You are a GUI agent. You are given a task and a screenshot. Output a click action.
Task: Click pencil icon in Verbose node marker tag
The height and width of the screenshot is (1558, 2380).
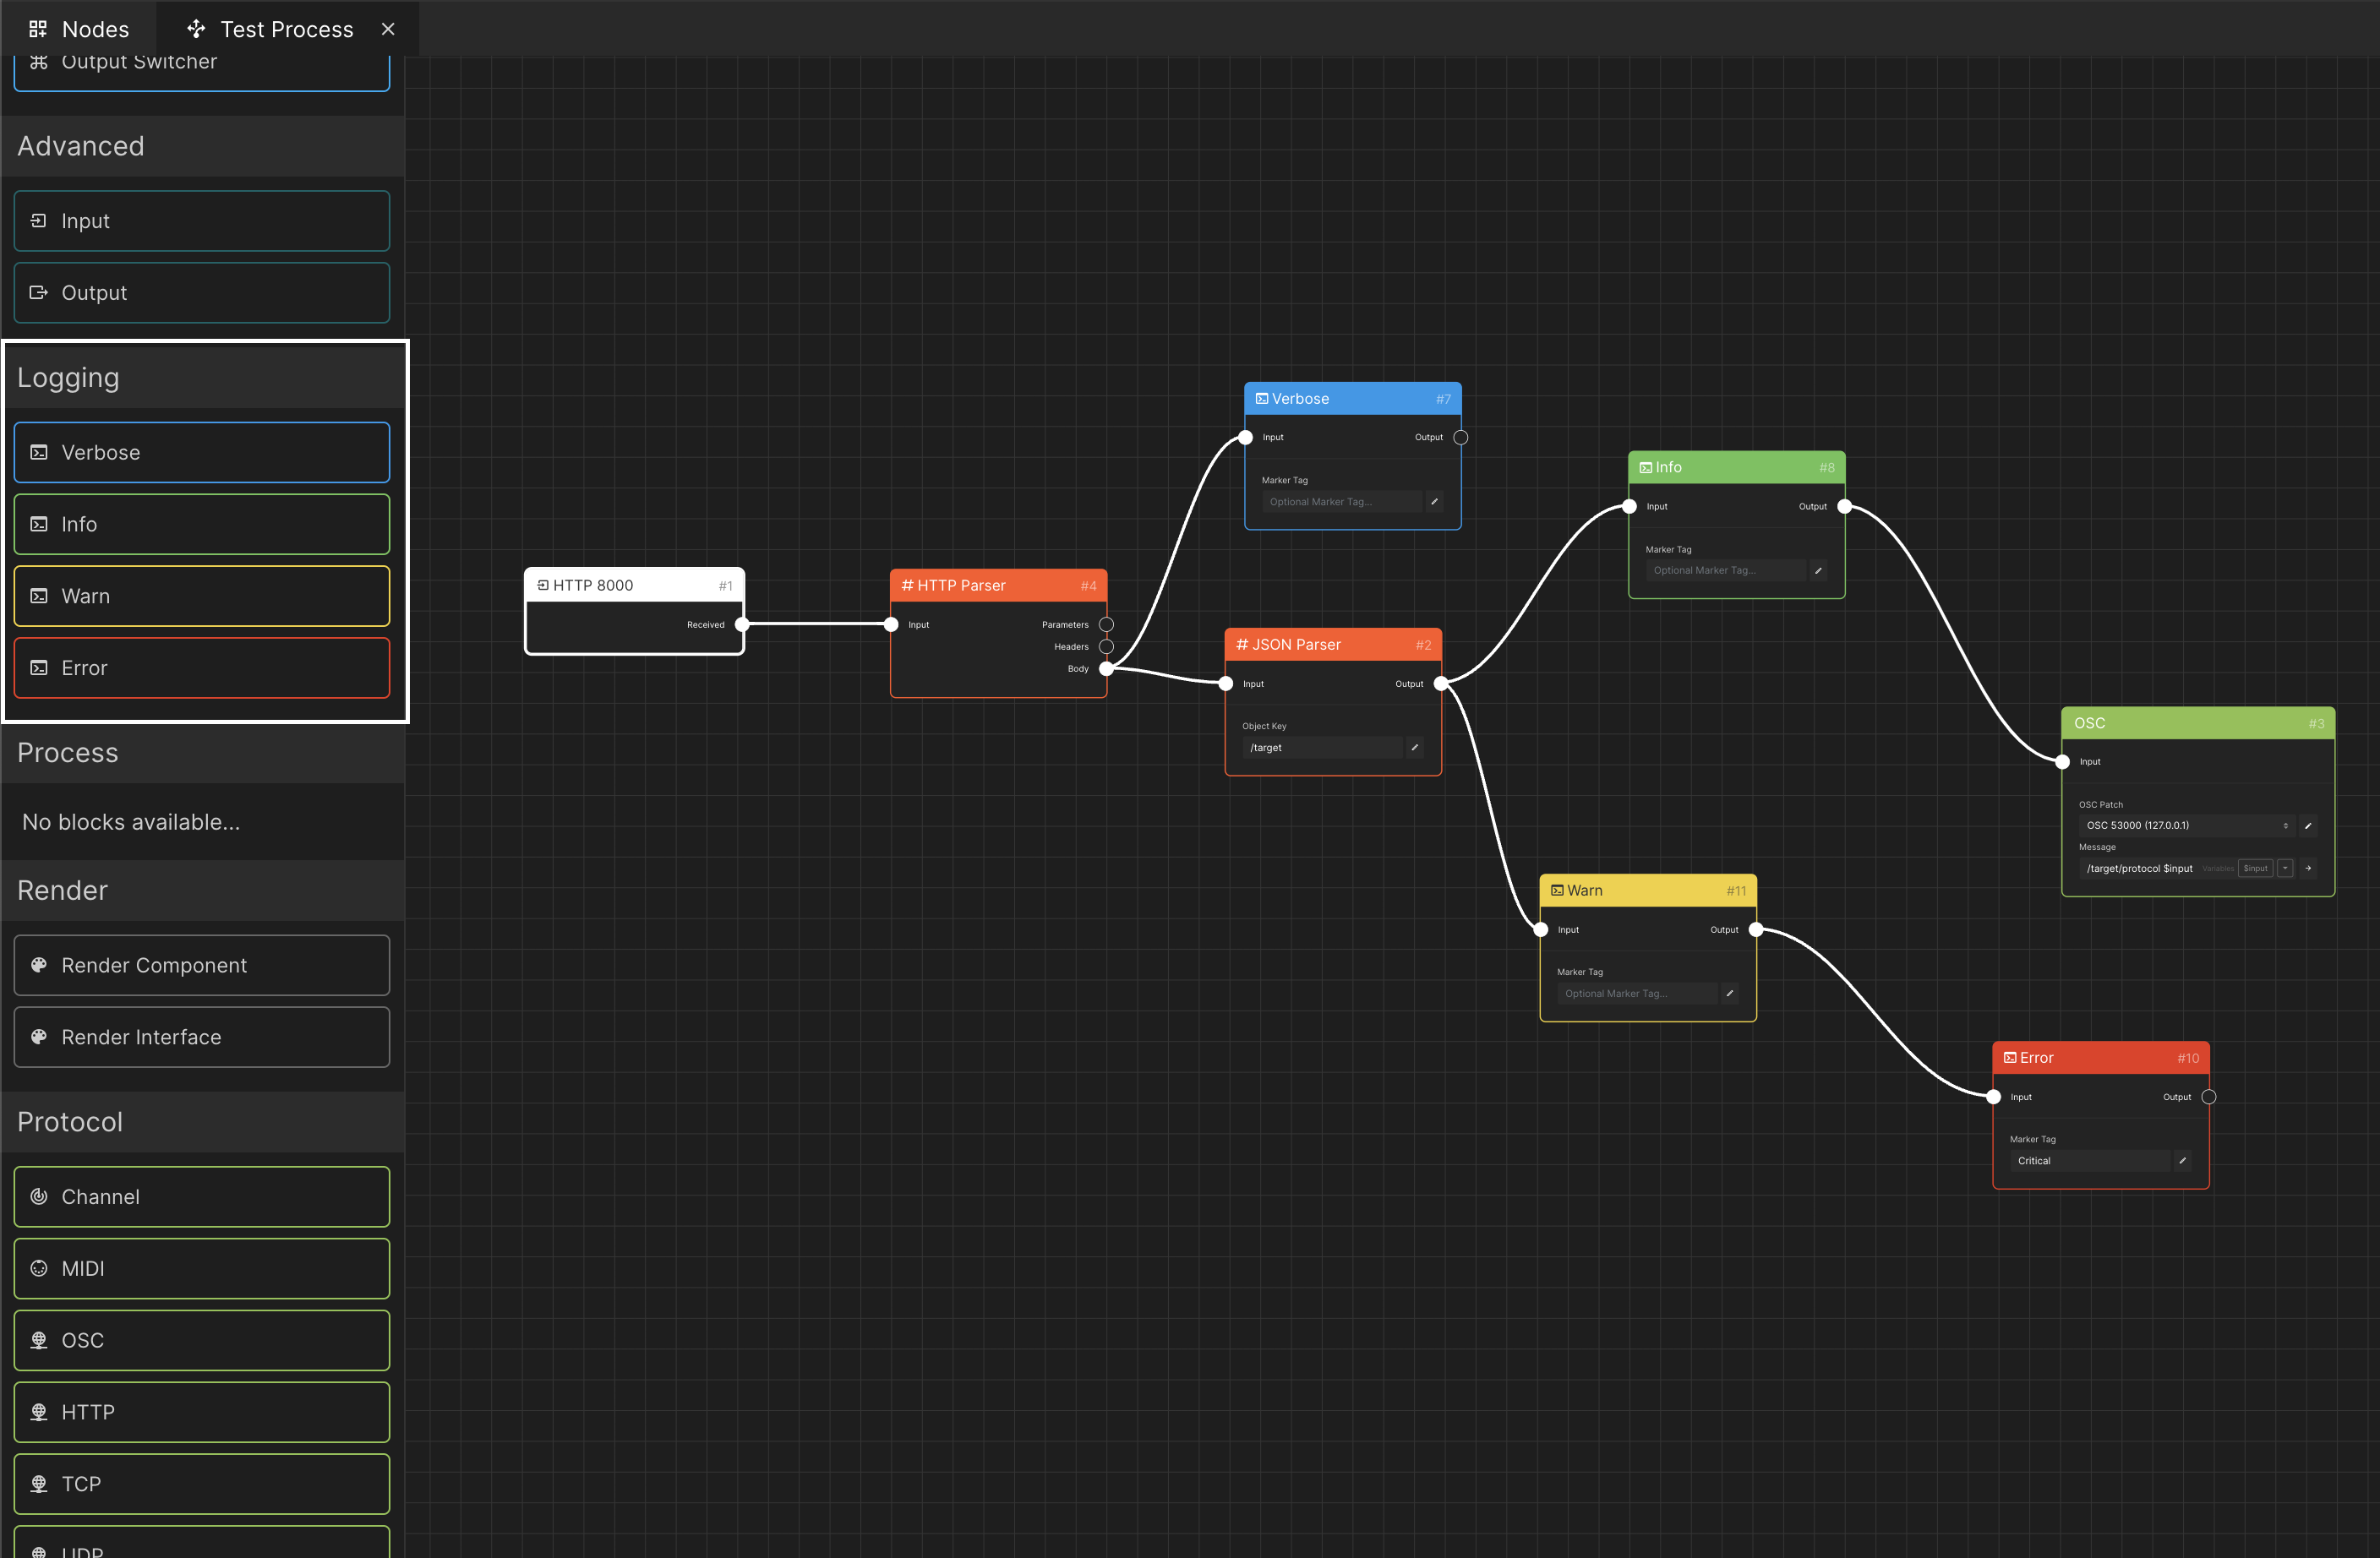pyautogui.click(x=1434, y=501)
